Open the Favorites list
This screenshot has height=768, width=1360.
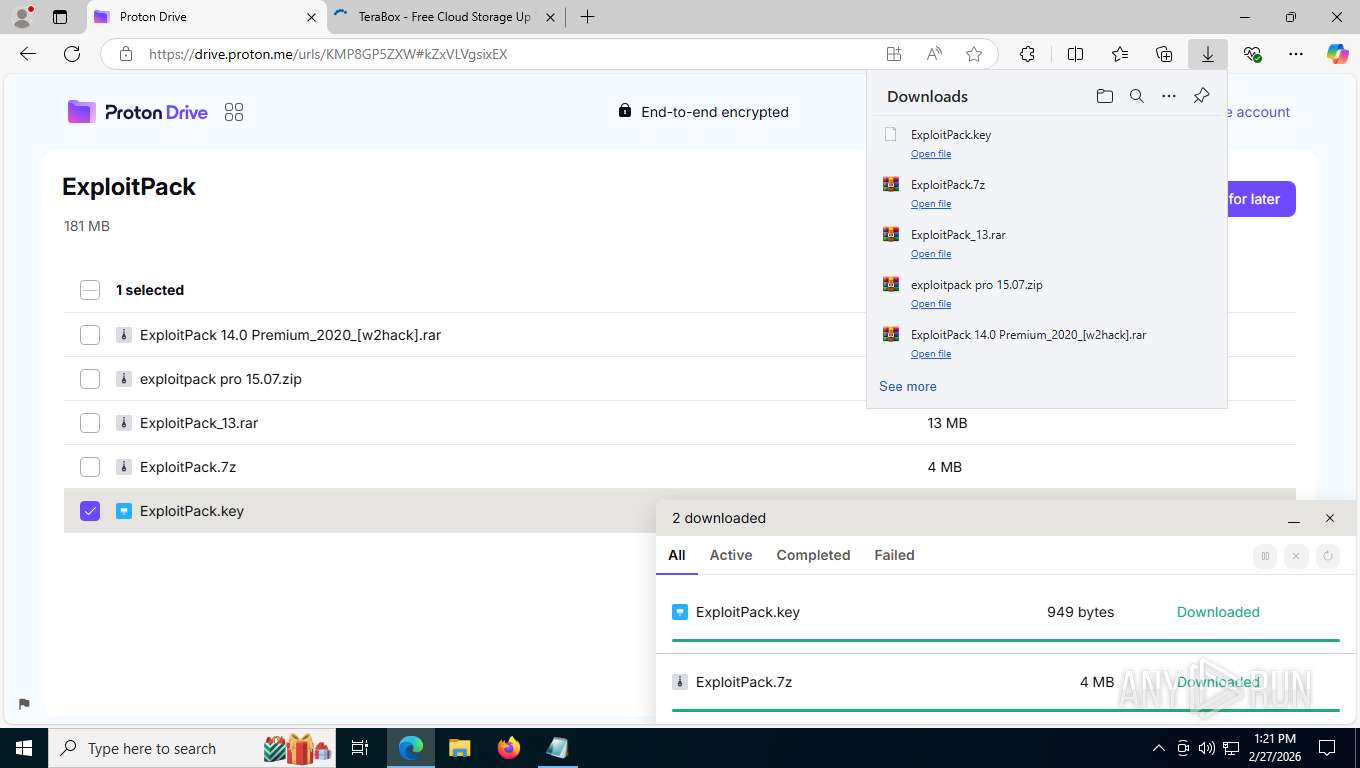[x=1120, y=54]
